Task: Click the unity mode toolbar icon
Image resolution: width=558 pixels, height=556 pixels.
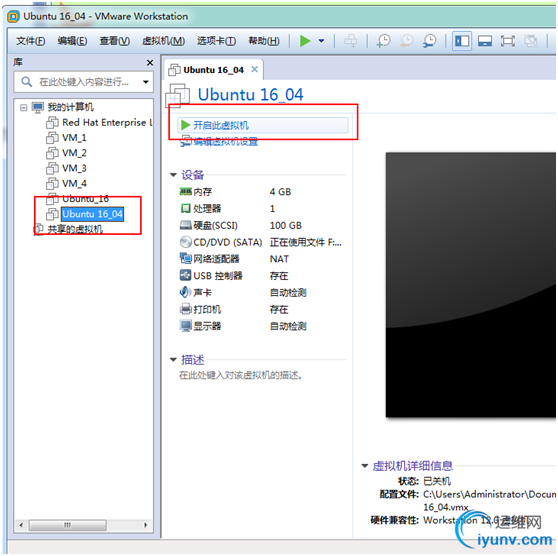Action: (x=531, y=41)
